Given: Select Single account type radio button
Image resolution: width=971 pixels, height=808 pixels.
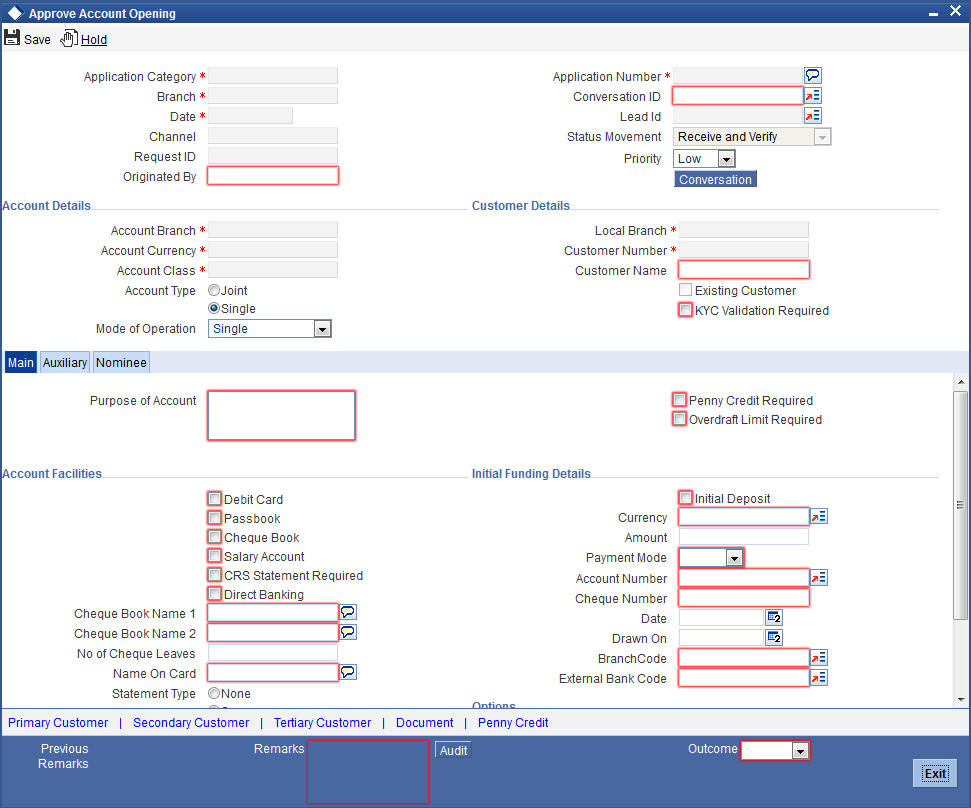Looking at the screenshot, I should point(214,308).
